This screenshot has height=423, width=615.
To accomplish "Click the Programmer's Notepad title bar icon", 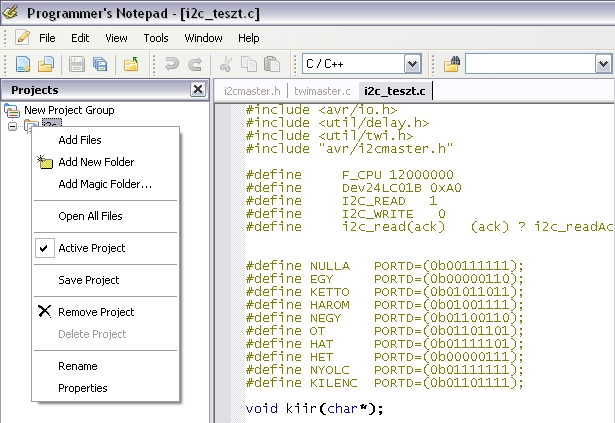I will [11, 13].
